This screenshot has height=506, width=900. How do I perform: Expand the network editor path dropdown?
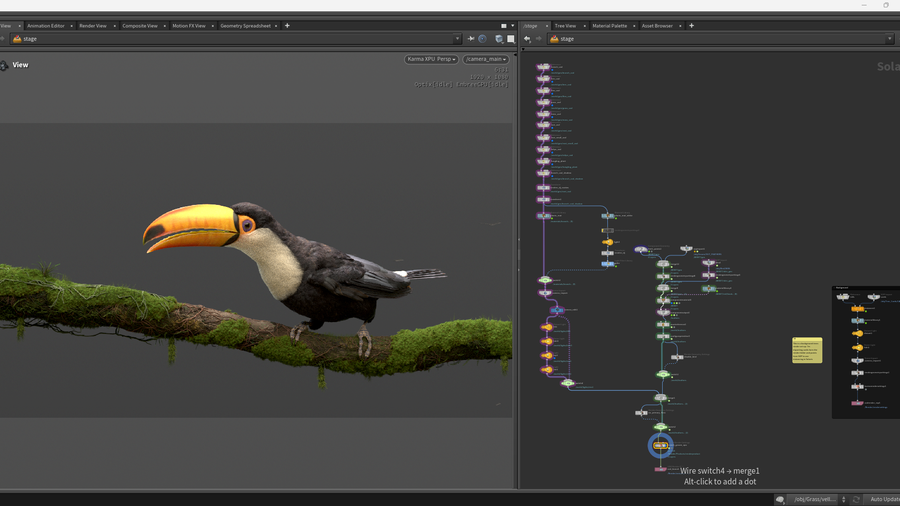pos(889,39)
